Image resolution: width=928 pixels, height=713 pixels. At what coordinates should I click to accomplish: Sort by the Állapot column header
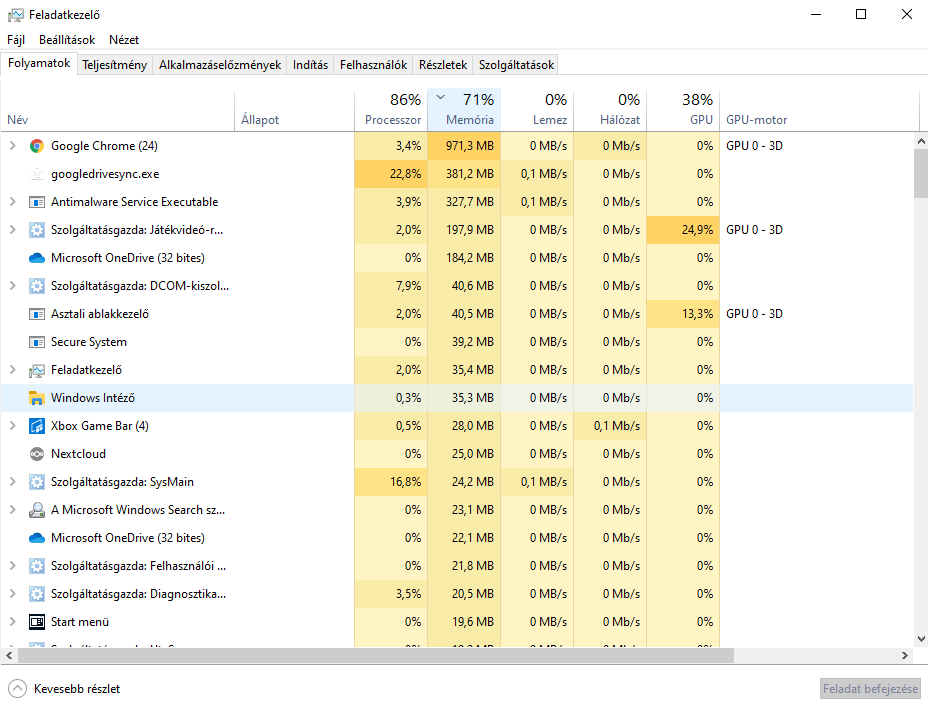click(295, 110)
